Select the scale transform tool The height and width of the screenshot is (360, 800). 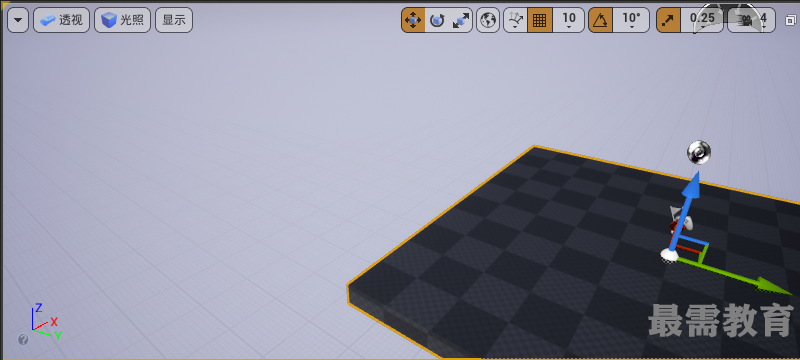[x=461, y=20]
